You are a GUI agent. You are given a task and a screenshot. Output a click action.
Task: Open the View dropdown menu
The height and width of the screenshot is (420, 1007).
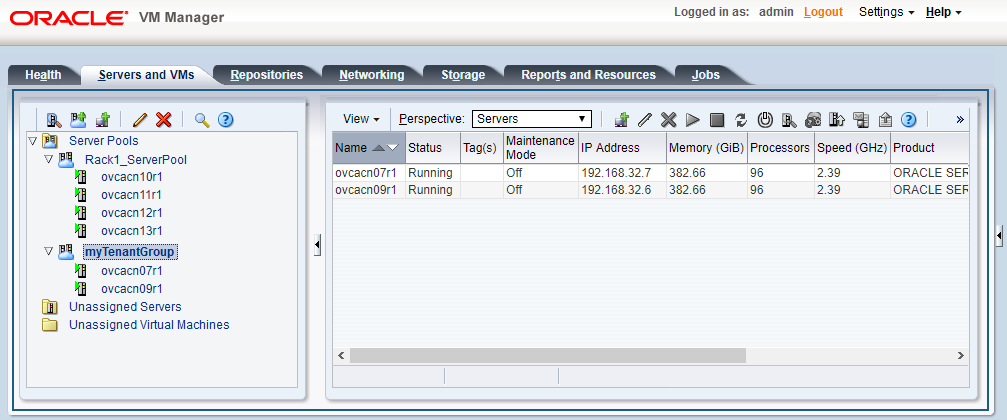(x=362, y=119)
